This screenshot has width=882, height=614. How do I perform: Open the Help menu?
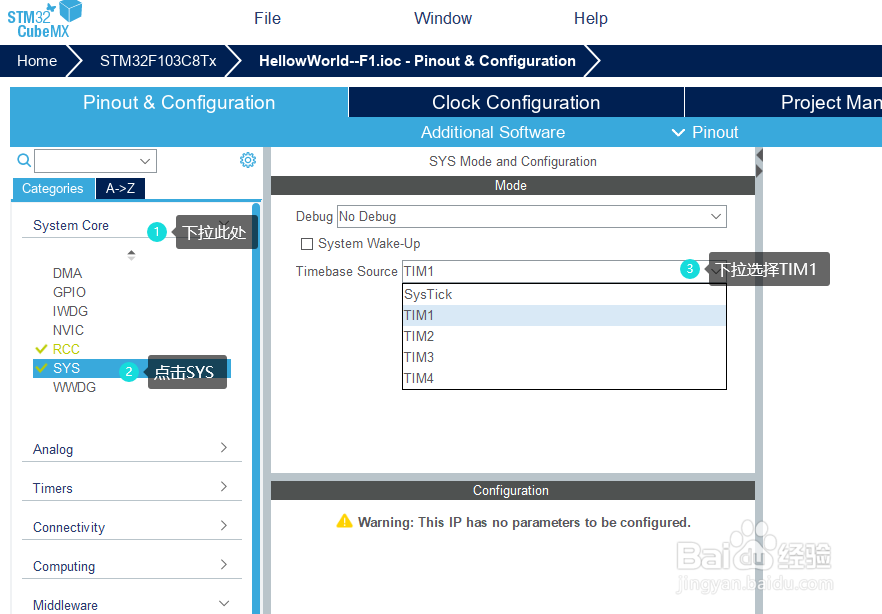pos(591,18)
